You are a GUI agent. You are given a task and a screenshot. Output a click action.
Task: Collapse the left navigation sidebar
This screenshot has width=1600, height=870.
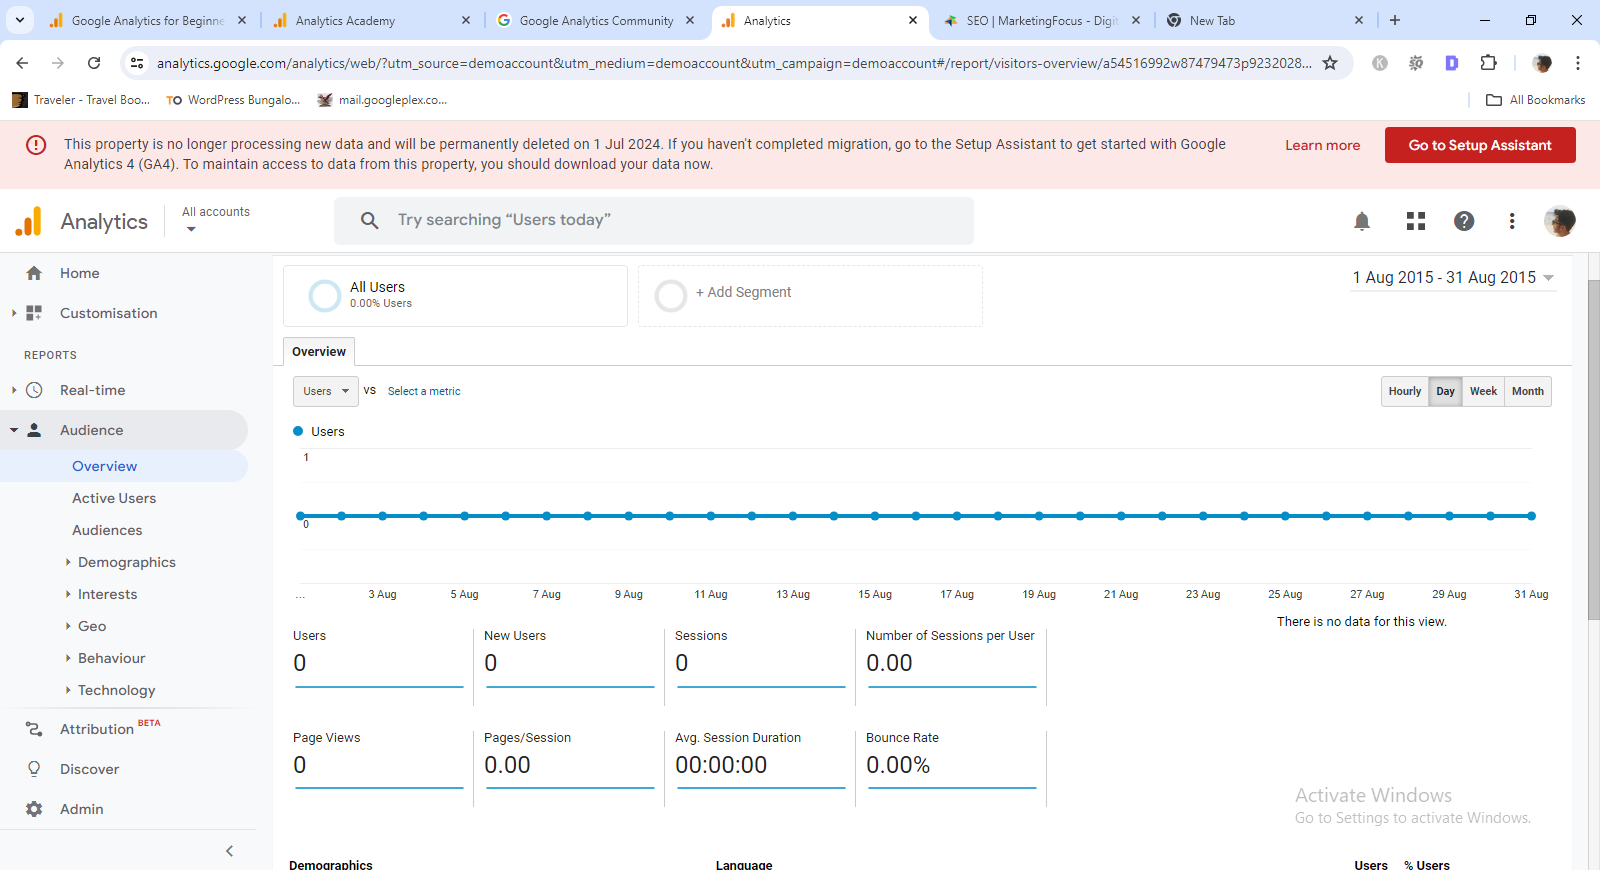pyautogui.click(x=229, y=851)
